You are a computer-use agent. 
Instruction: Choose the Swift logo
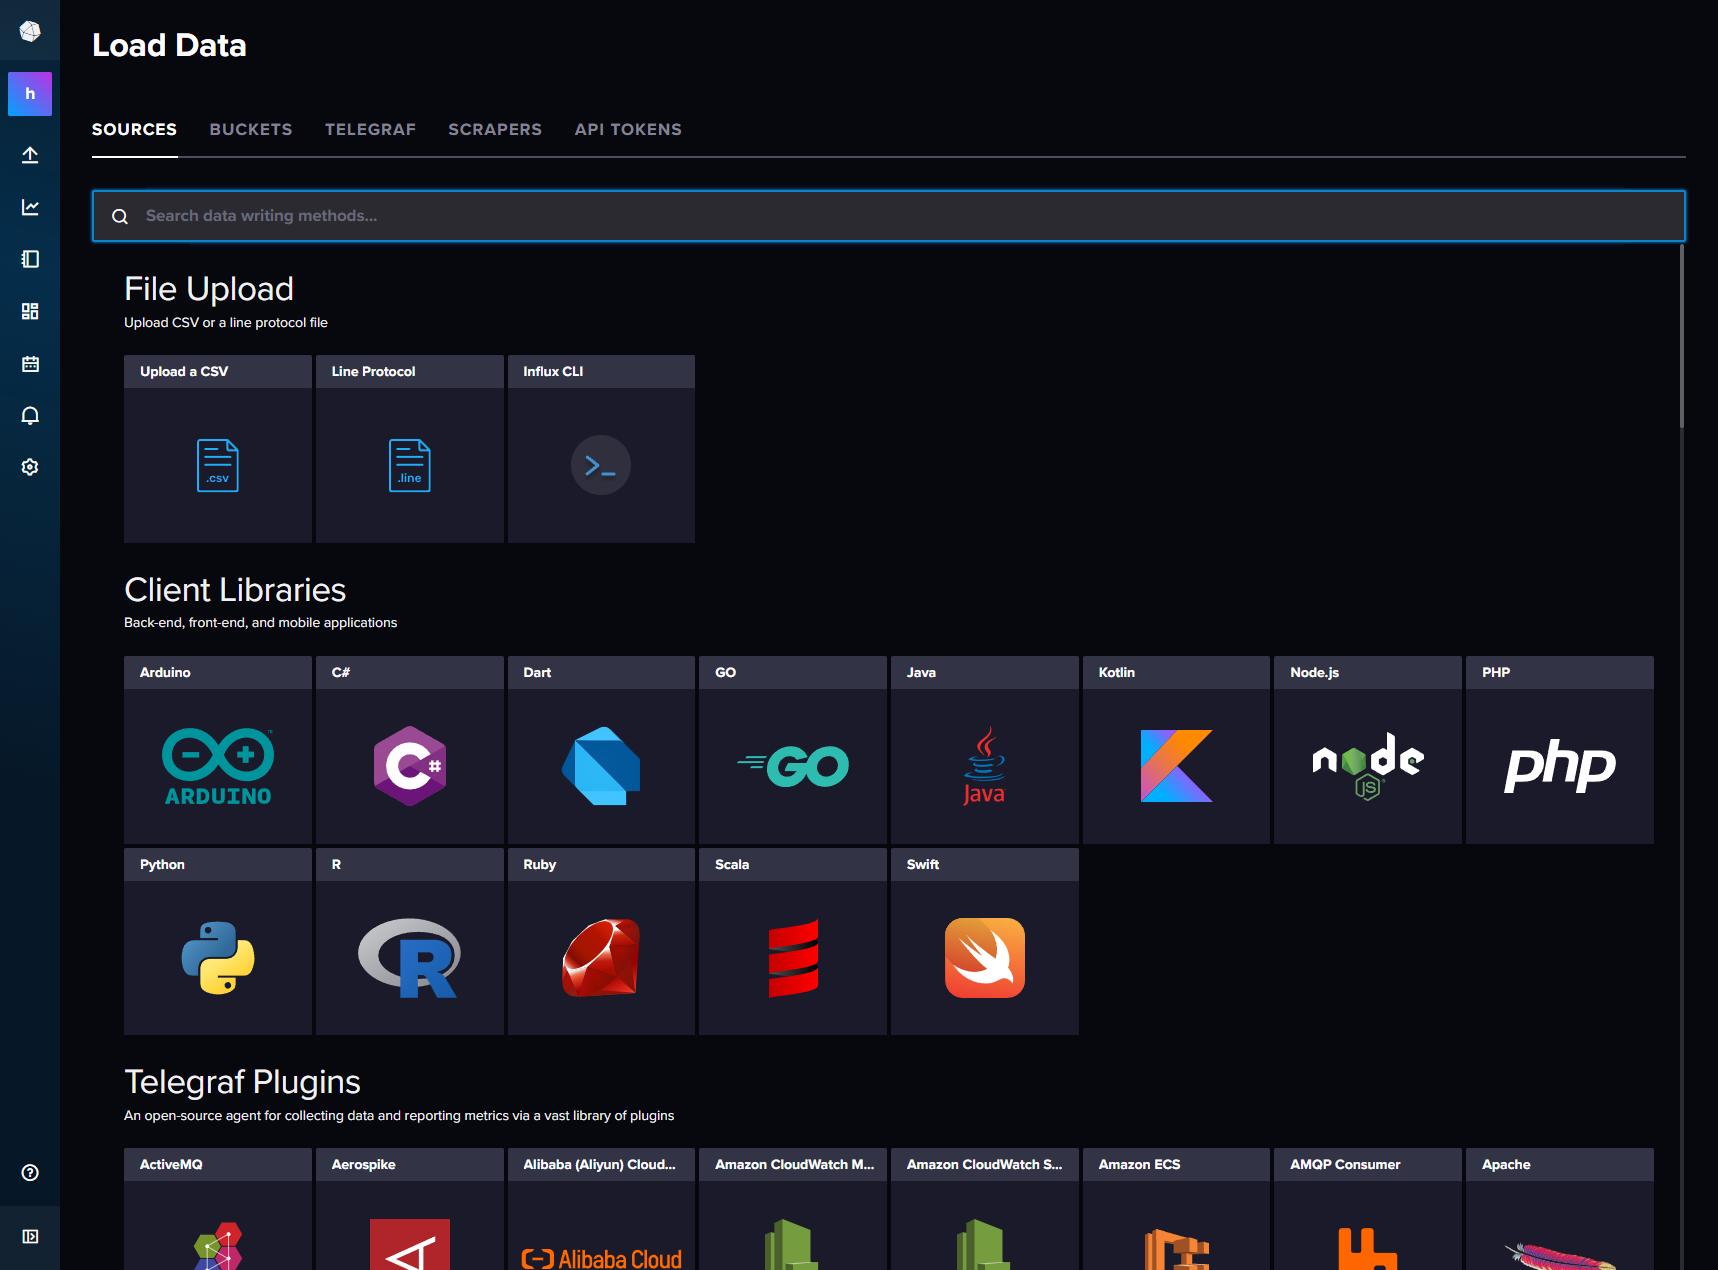tap(985, 958)
